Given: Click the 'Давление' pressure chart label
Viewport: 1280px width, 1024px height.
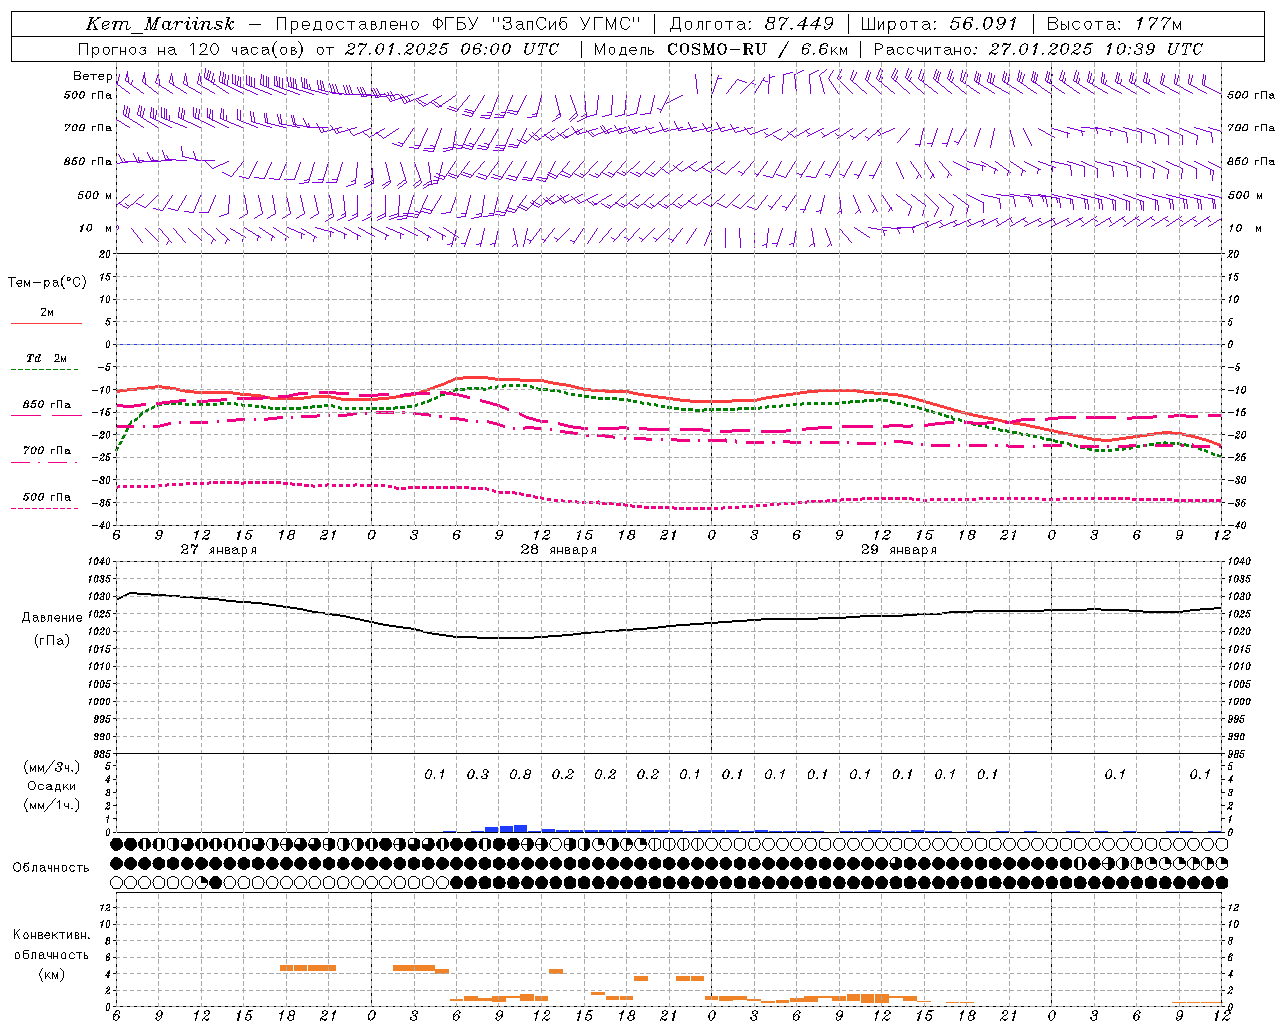Looking at the screenshot, I should (x=52, y=618).
